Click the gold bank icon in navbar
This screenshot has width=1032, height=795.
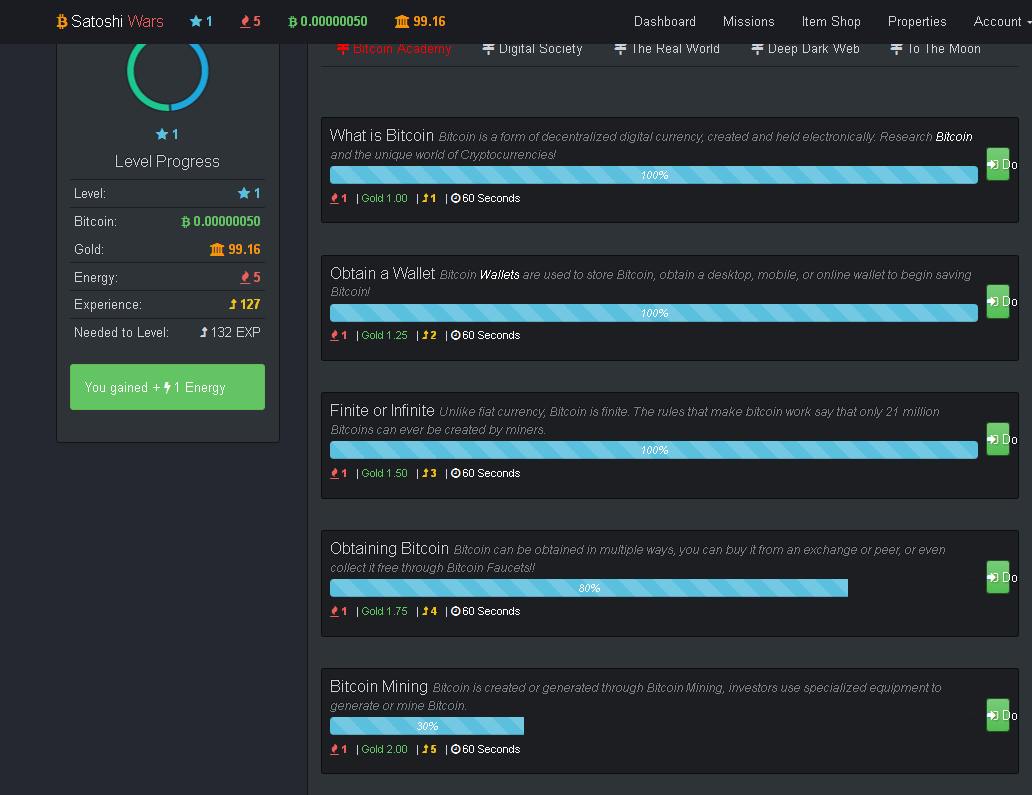pos(402,21)
